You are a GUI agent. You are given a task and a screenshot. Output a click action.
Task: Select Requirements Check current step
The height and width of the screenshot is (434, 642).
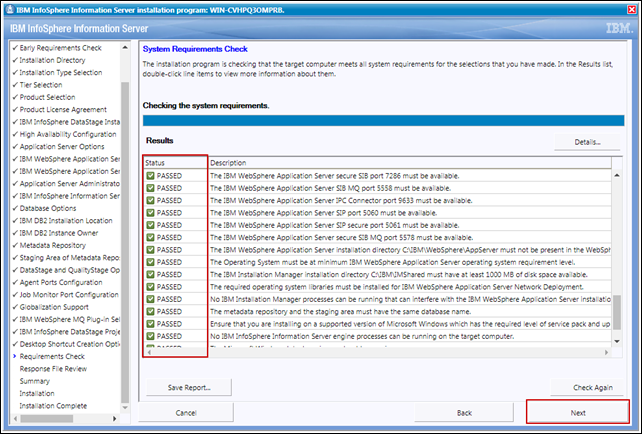click(x=52, y=356)
